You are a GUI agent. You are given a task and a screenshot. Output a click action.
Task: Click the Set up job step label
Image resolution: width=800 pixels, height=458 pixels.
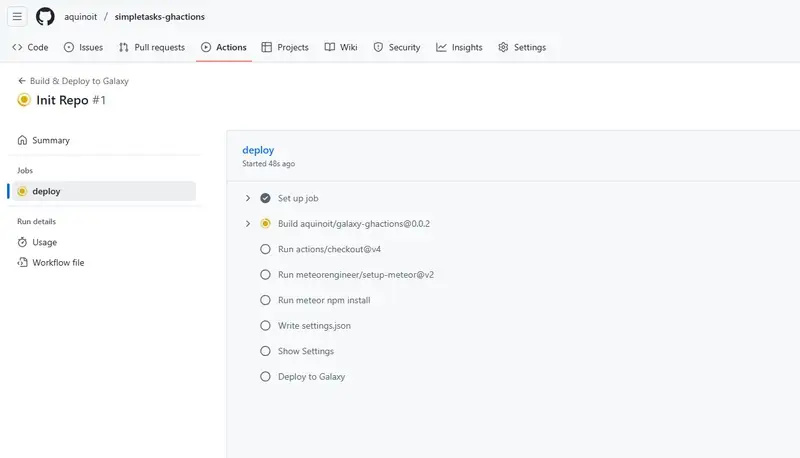tap(298, 198)
